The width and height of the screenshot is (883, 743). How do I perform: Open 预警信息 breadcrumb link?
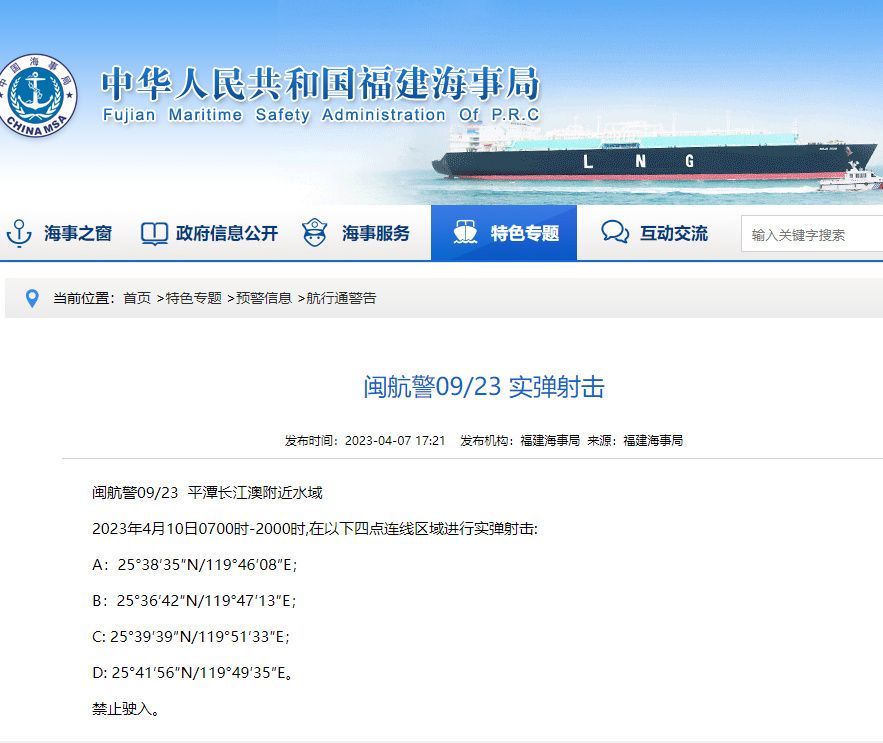(x=264, y=298)
